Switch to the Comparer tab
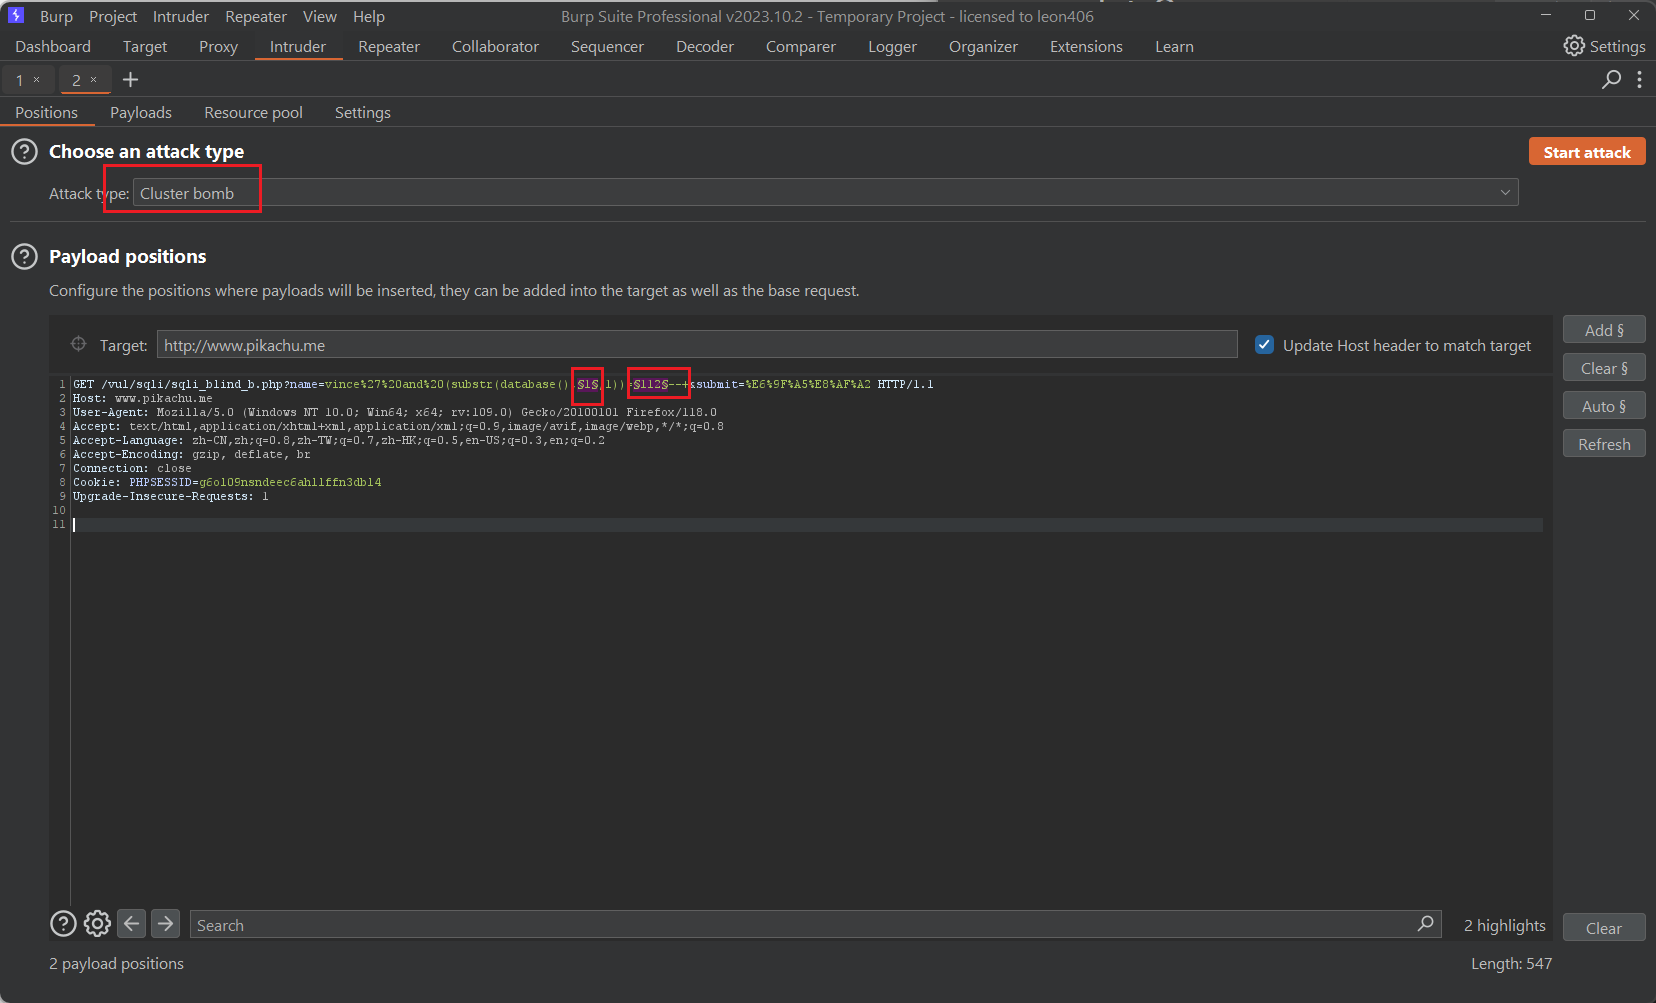This screenshot has width=1656, height=1003. 801,47
